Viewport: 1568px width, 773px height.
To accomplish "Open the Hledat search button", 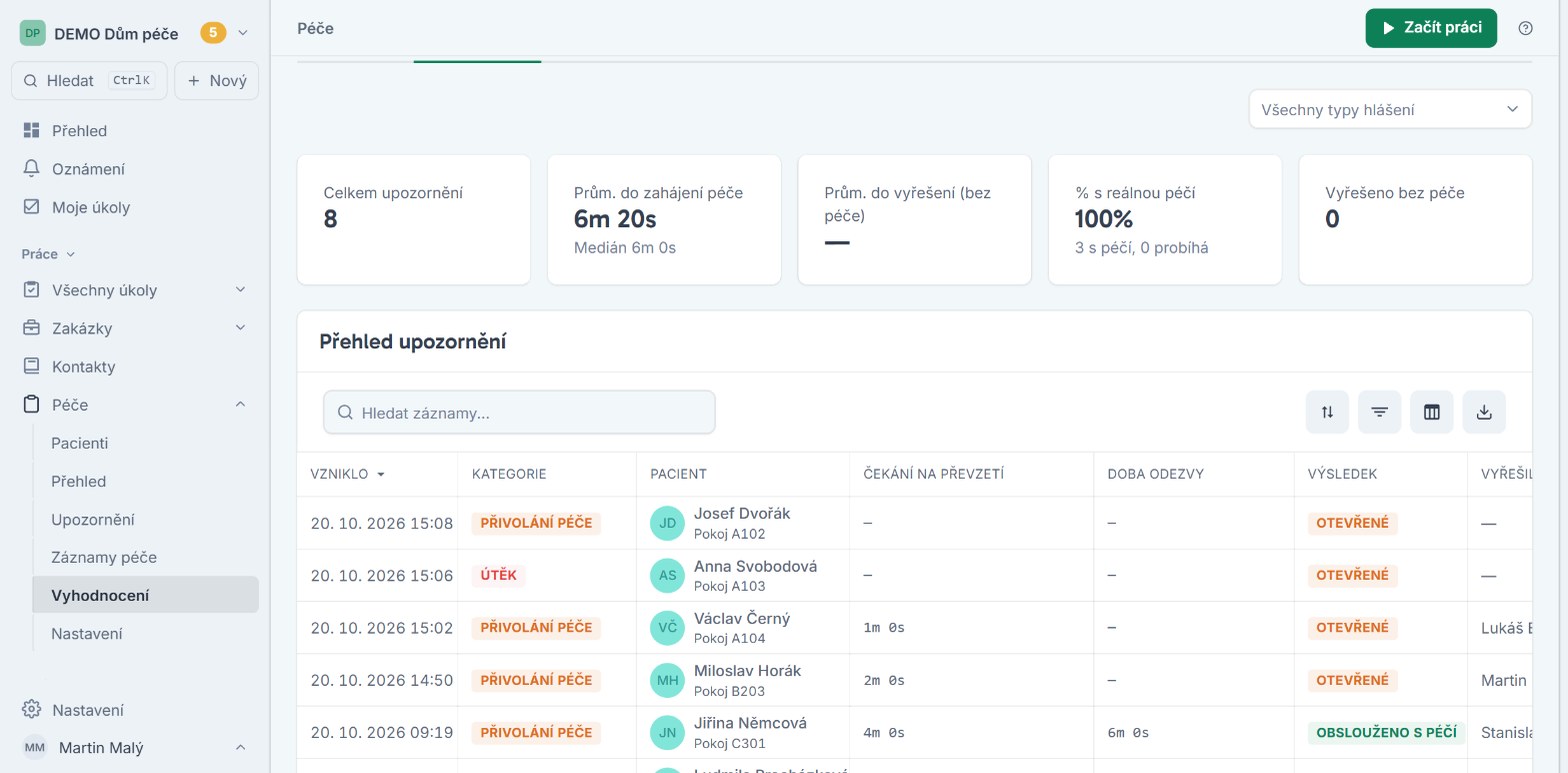I will click(89, 81).
